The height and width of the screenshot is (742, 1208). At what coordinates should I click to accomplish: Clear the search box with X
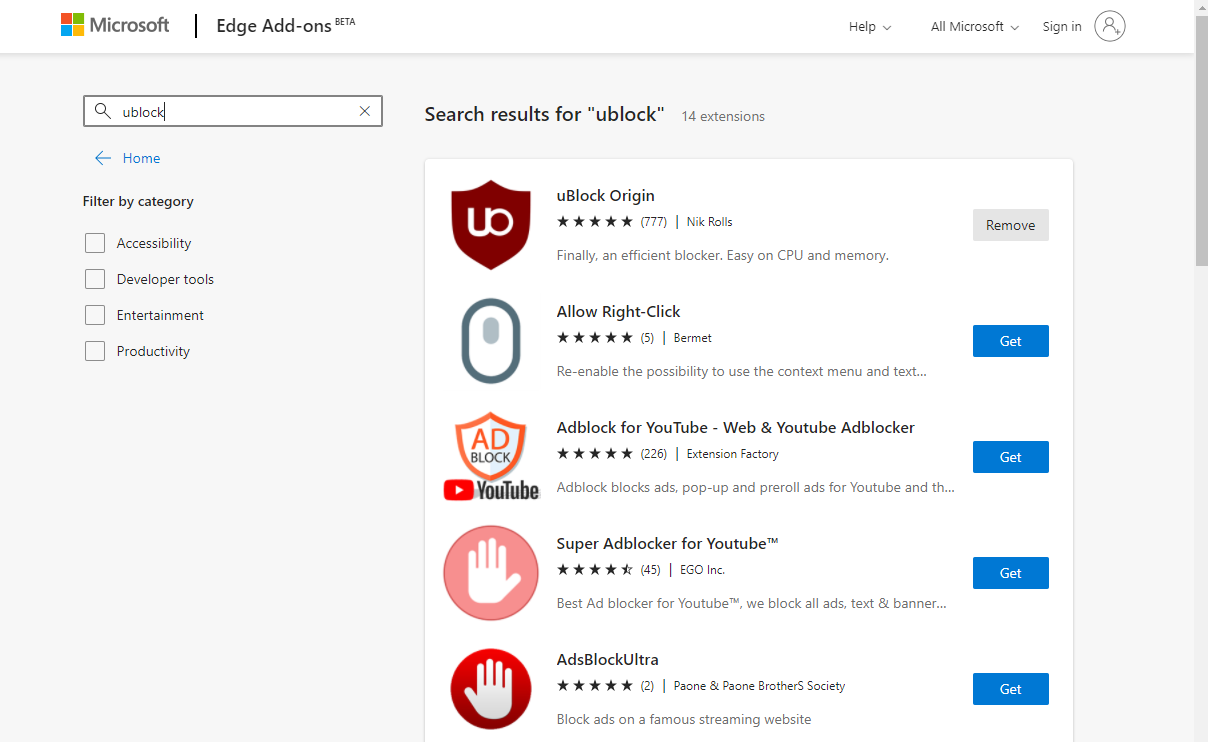365,111
